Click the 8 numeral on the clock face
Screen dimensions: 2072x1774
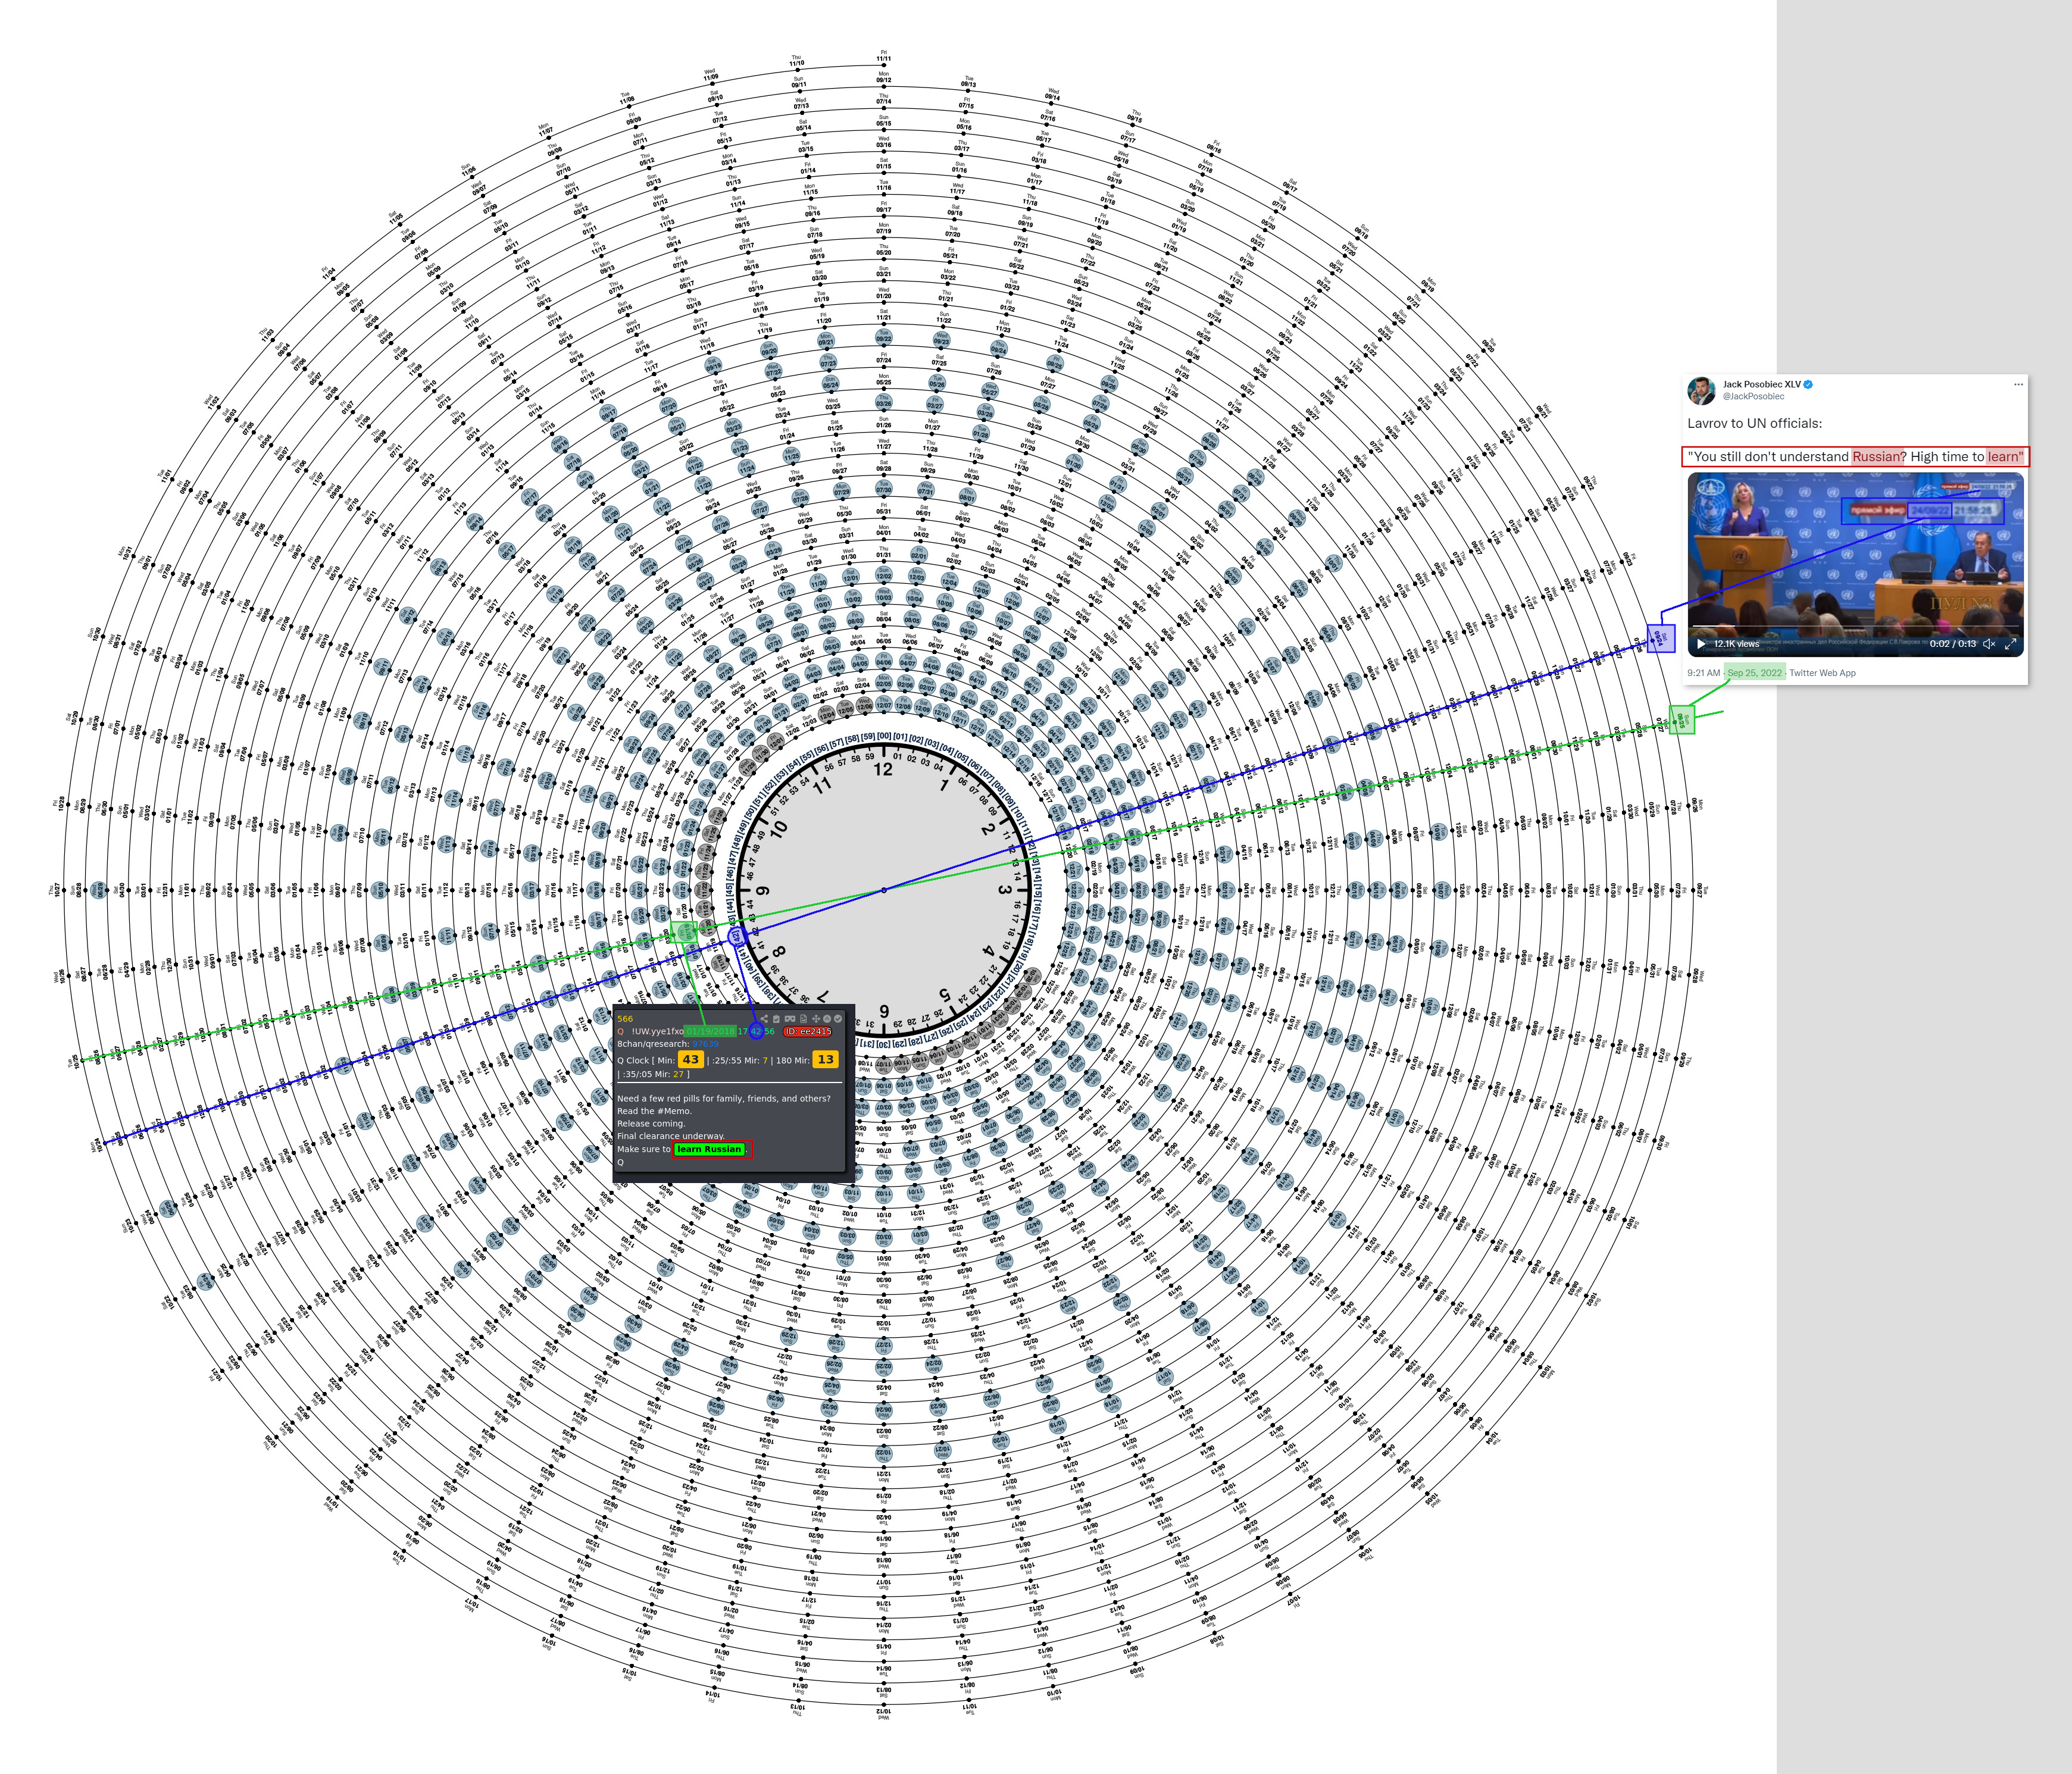tap(780, 952)
